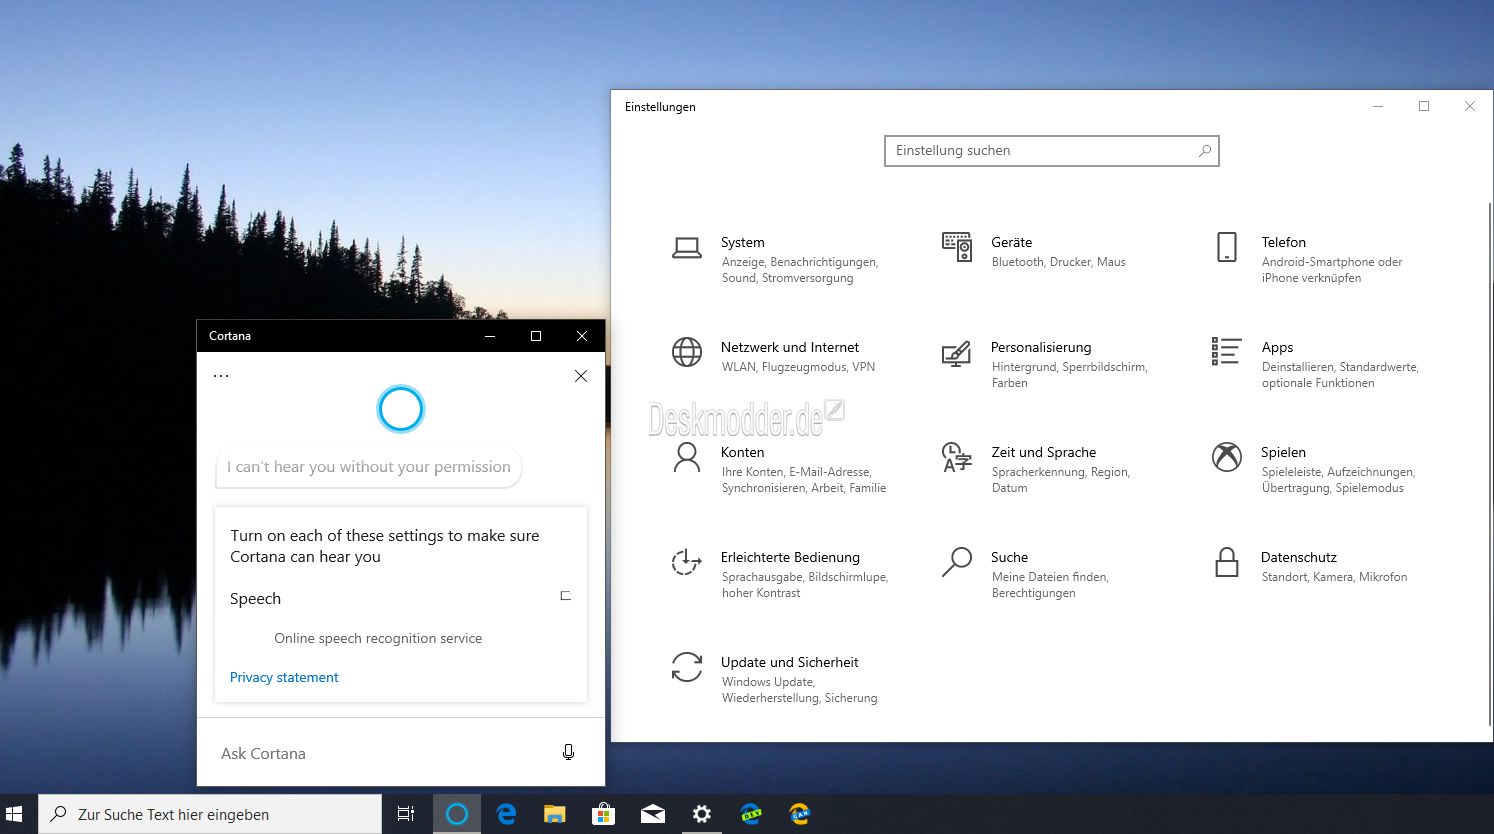Click the magnifier in Einstellung suchen box
The image size is (1494, 834).
click(1205, 151)
